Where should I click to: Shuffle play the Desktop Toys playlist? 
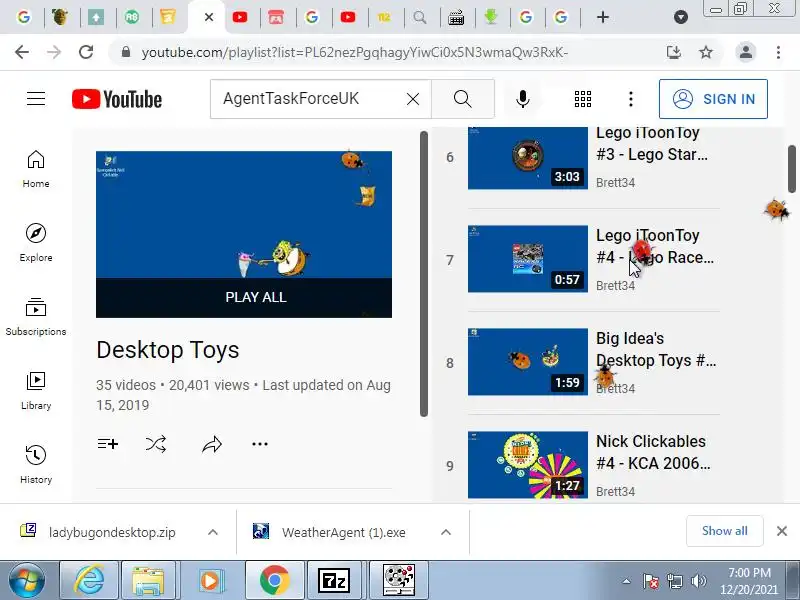[x=156, y=444]
